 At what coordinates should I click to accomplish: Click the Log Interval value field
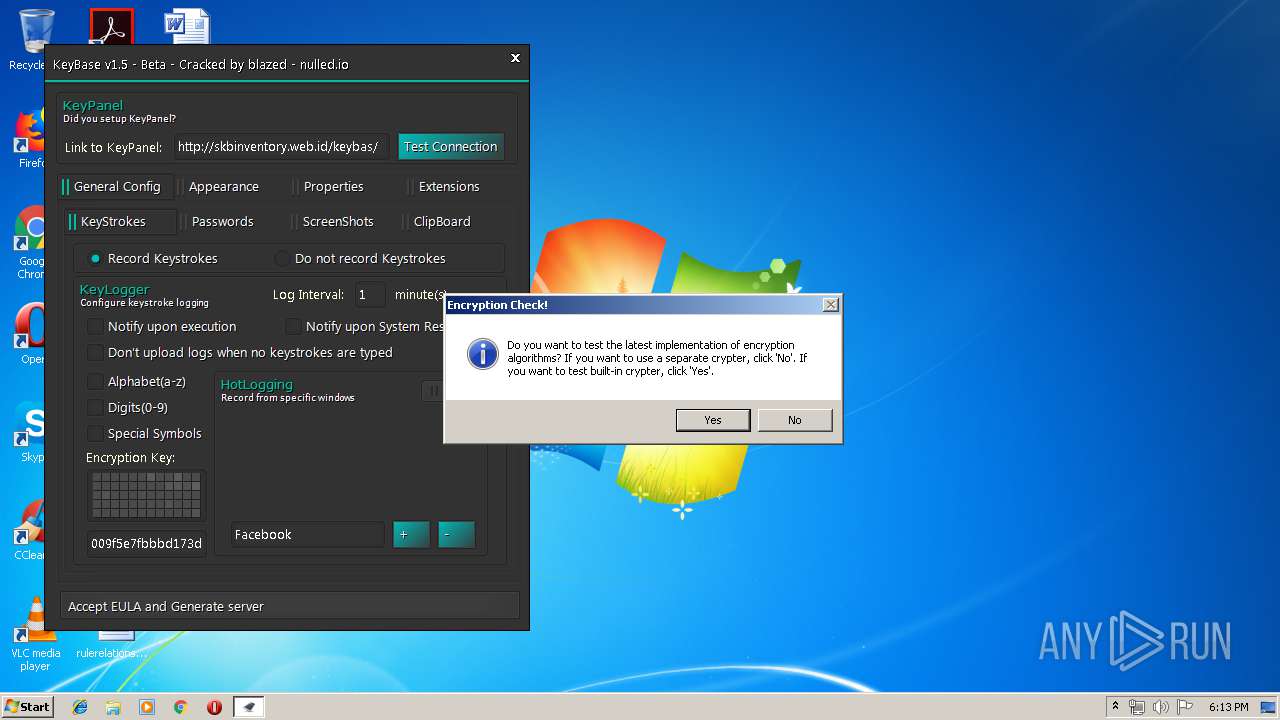pos(370,295)
